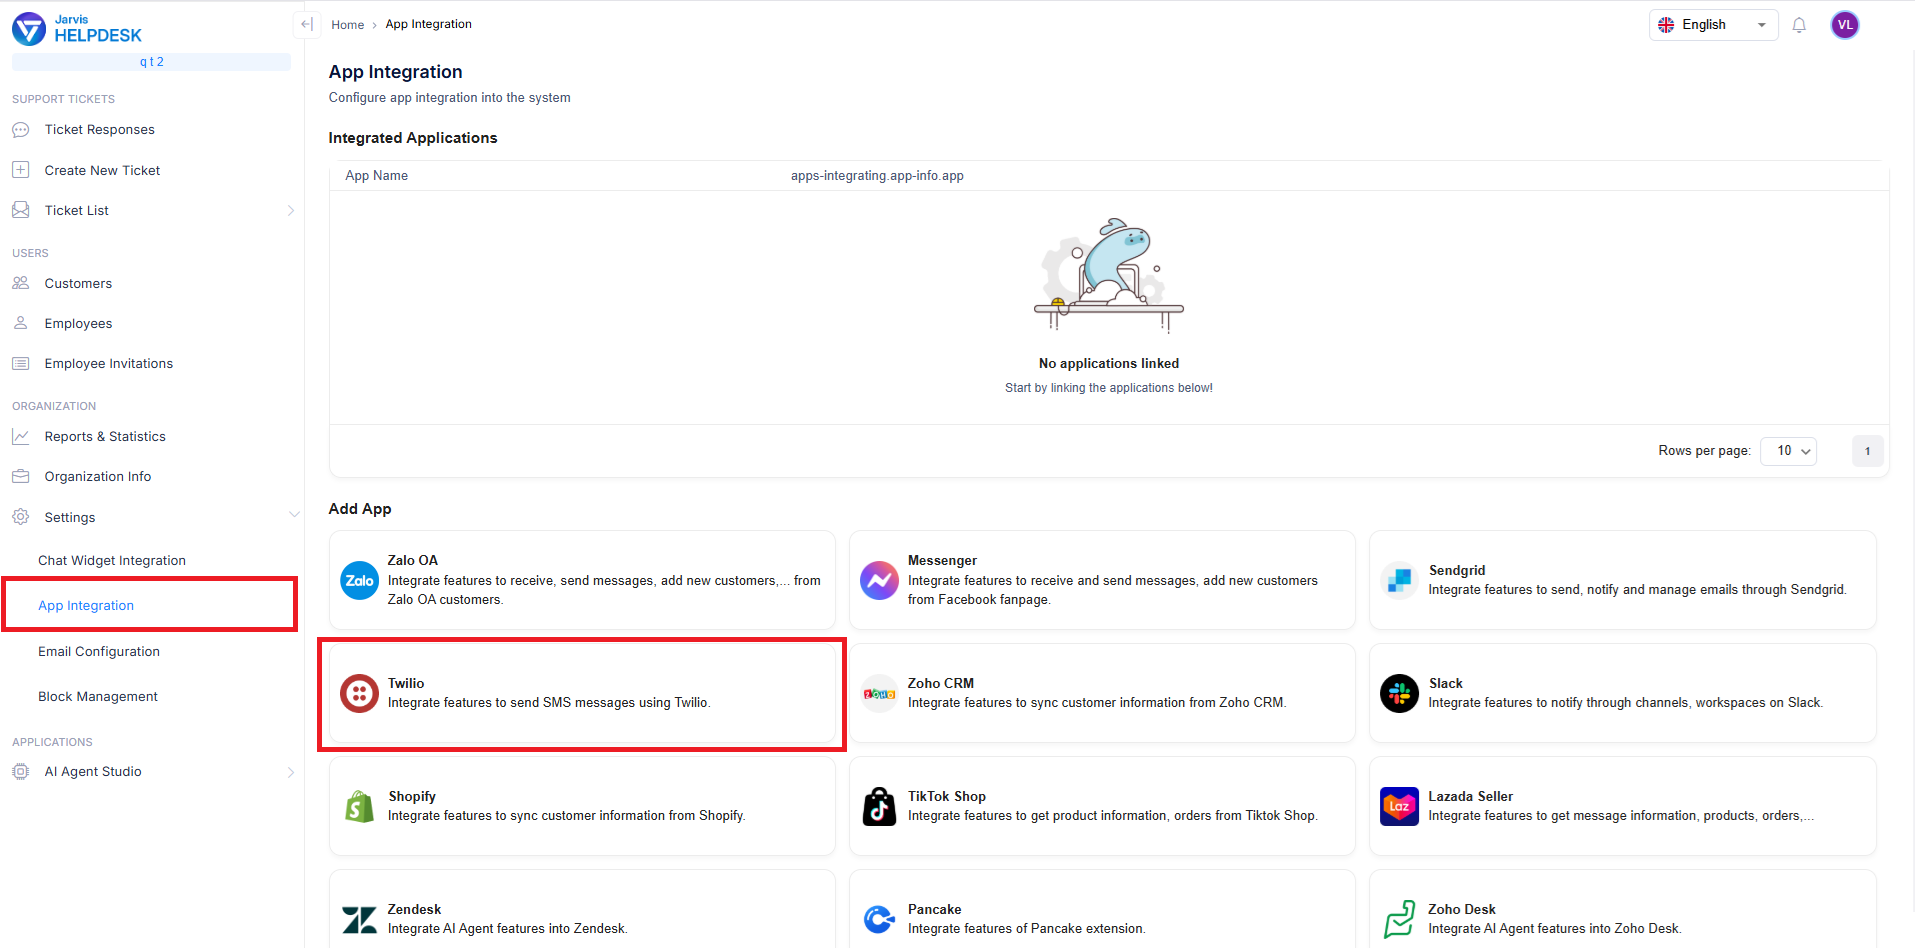Select Chat Widget Integration submenu

112,560
